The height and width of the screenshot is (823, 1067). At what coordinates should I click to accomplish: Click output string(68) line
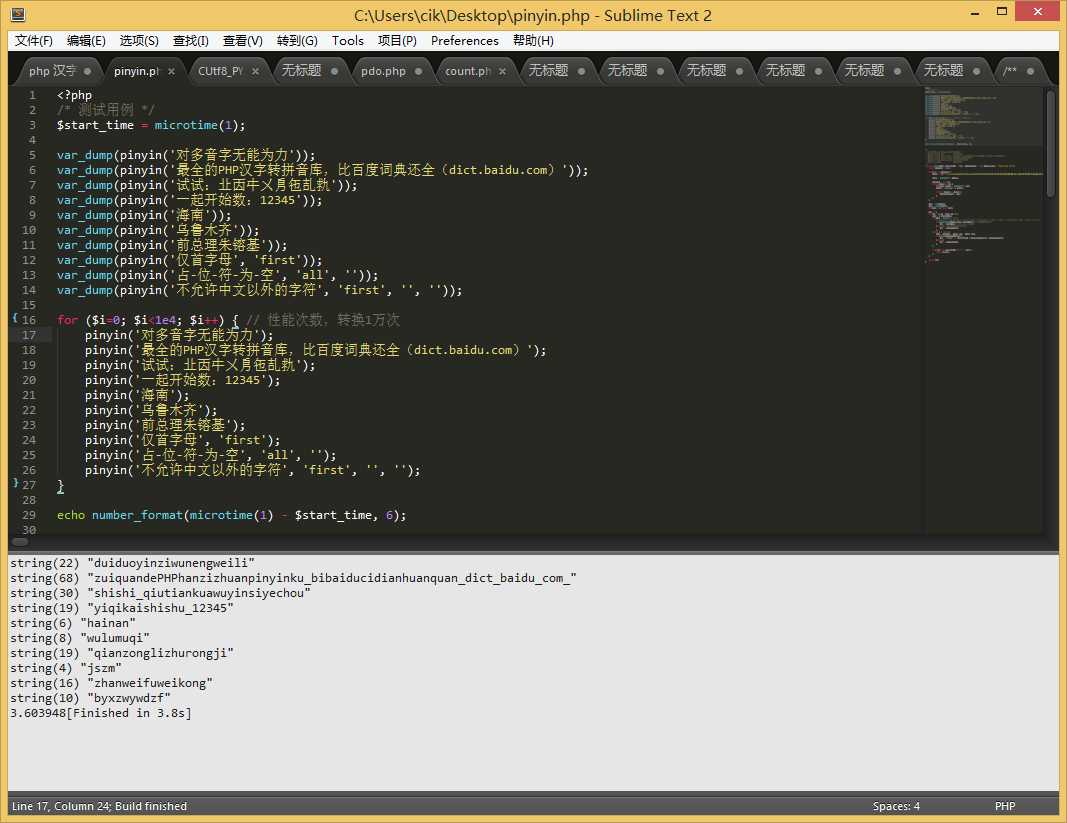[x=293, y=578]
